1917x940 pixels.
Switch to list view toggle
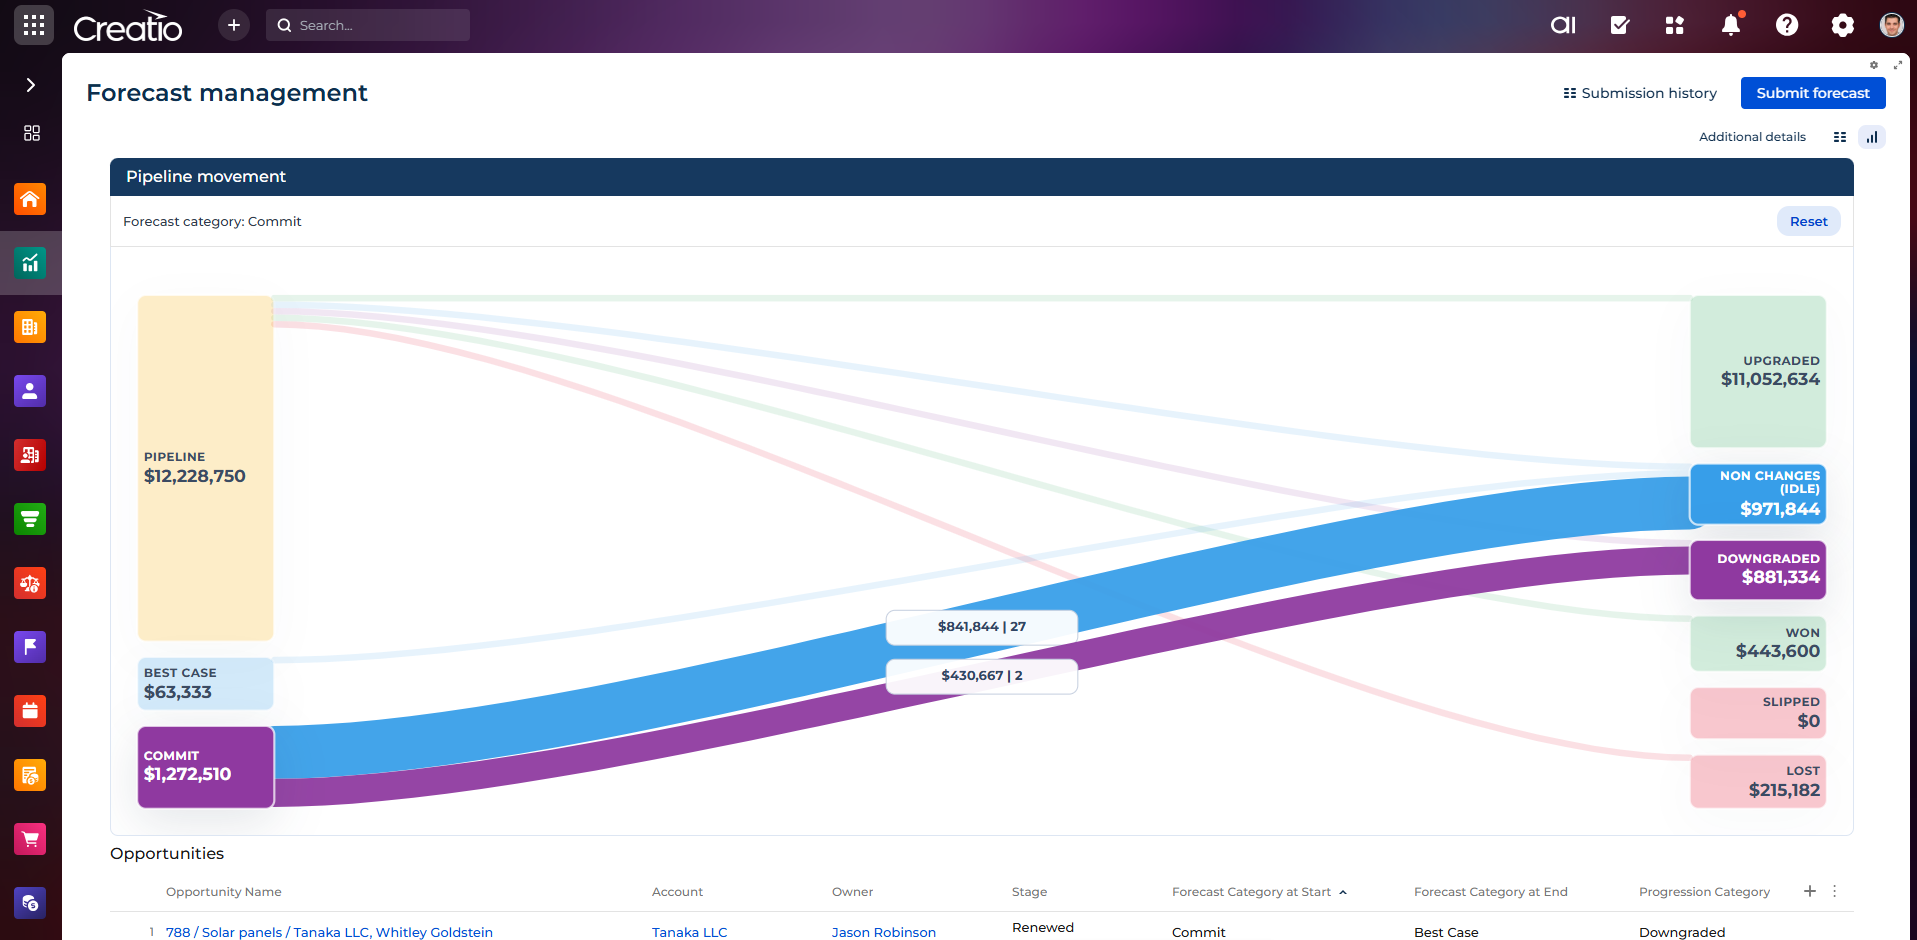1839,137
